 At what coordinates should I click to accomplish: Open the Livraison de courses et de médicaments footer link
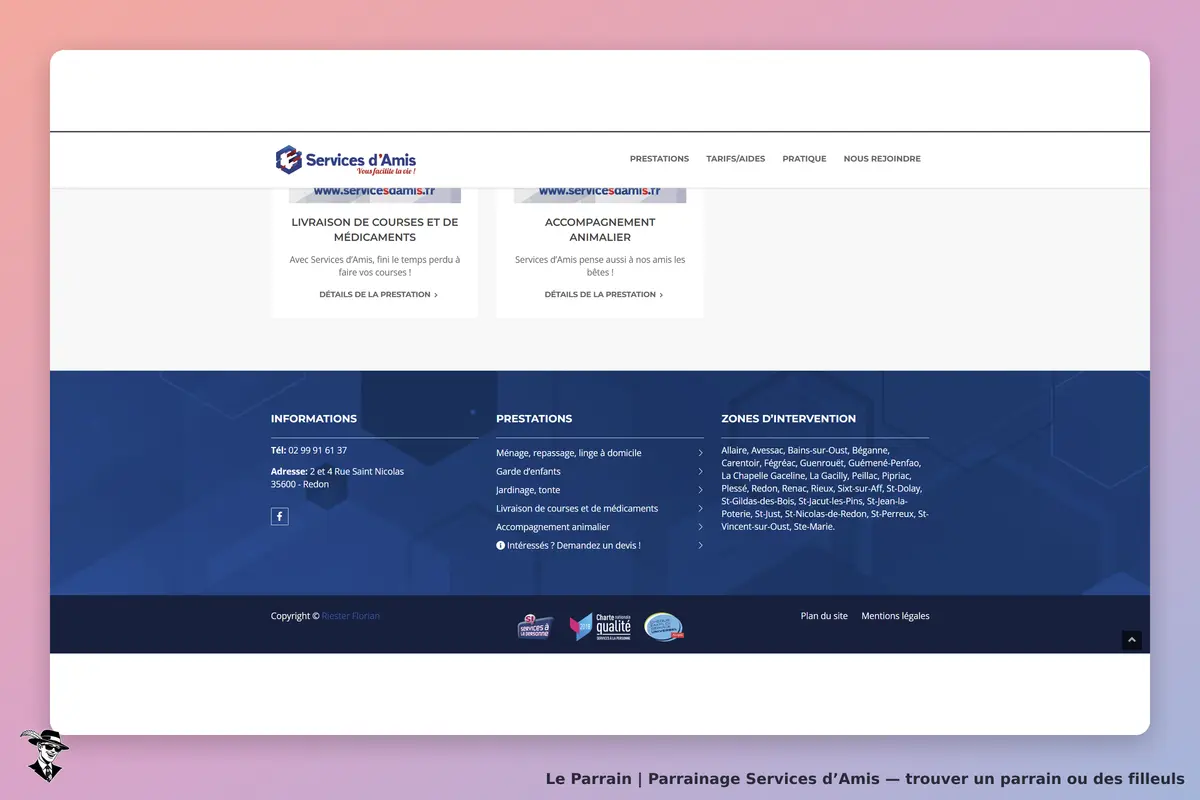coord(577,508)
